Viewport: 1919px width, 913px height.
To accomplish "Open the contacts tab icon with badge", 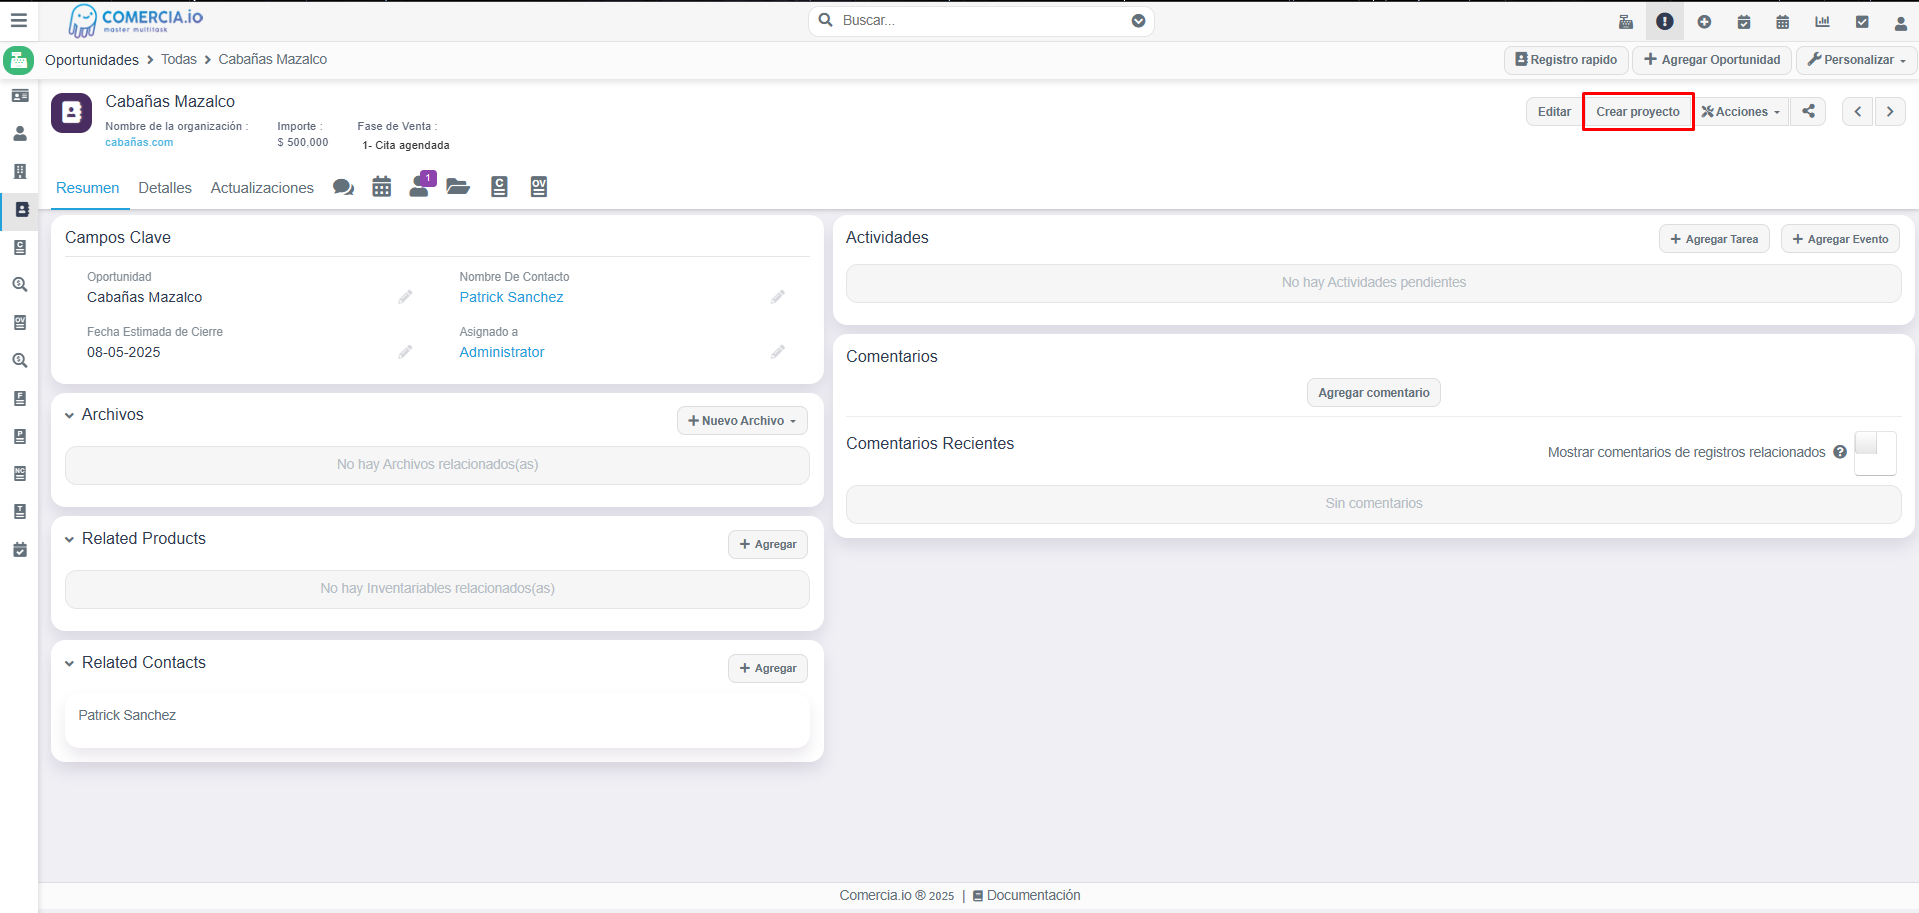I will 420,187.
